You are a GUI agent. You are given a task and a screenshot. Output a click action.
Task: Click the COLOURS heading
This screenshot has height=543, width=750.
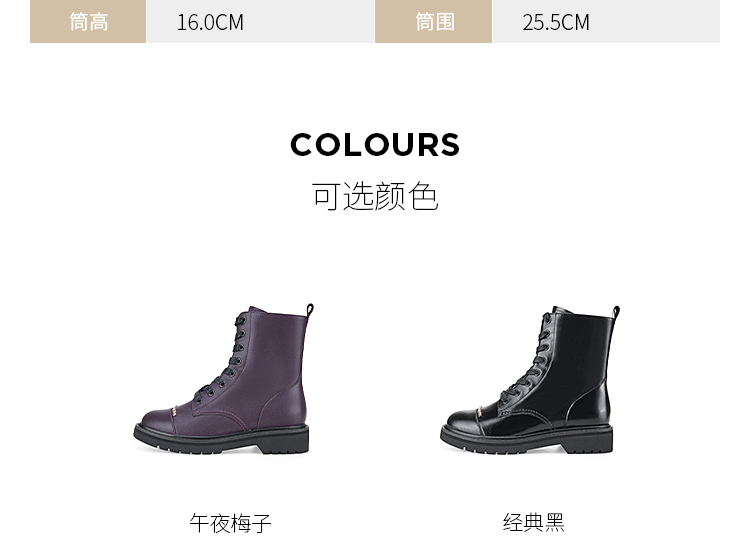(375, 144)
